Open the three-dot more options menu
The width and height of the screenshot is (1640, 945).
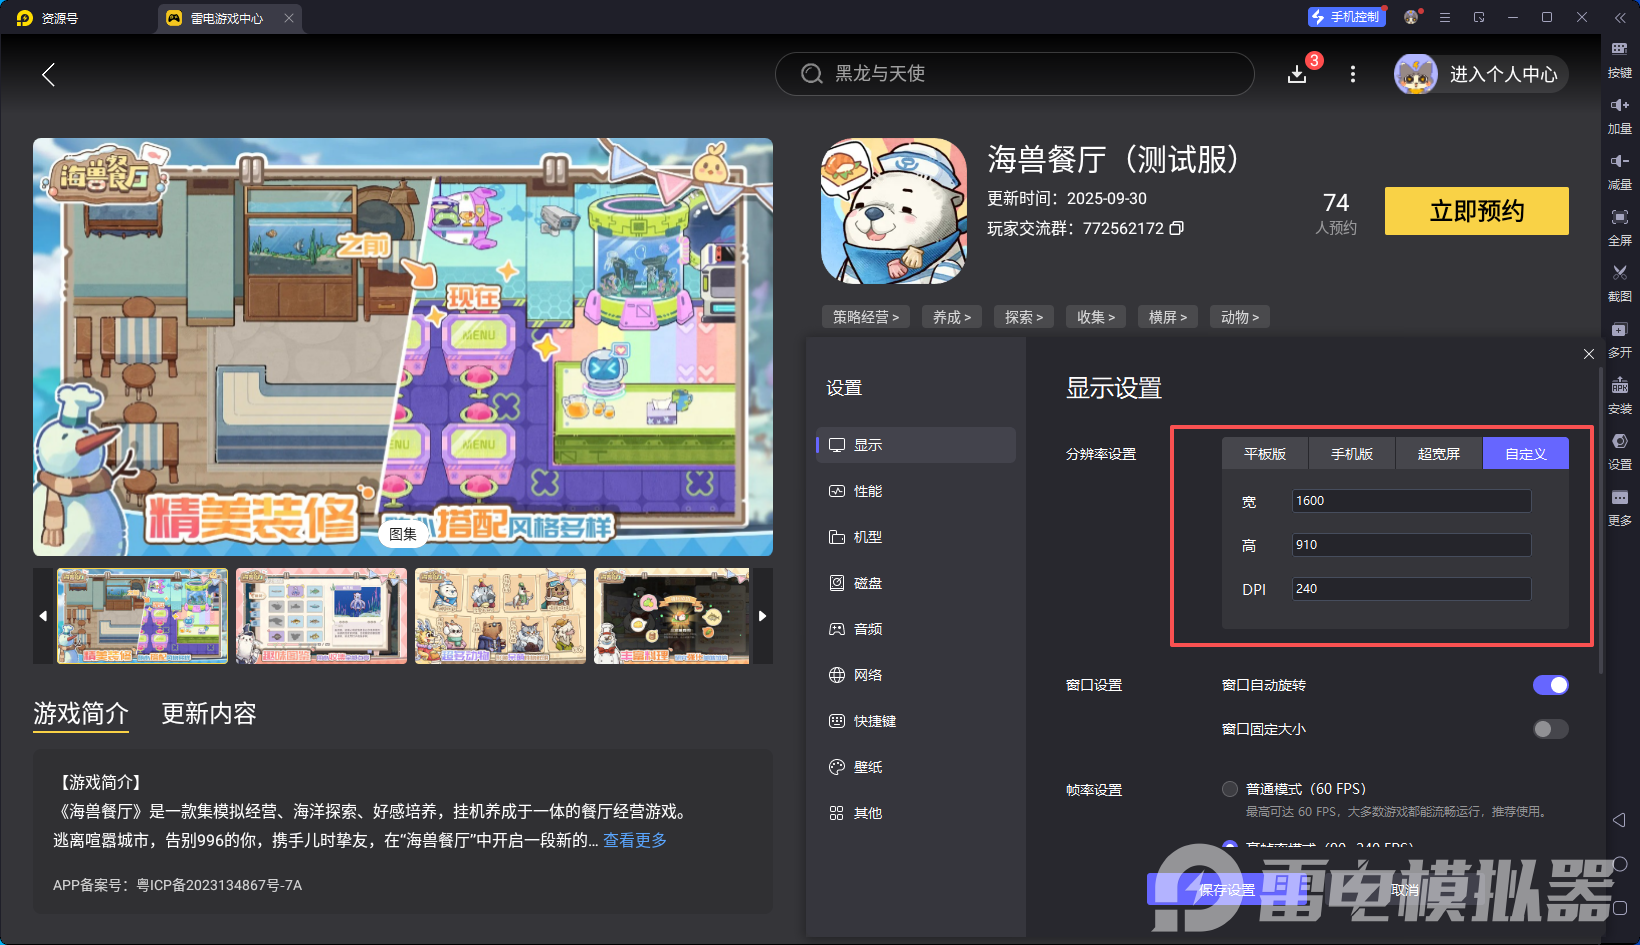point(1353,74)
